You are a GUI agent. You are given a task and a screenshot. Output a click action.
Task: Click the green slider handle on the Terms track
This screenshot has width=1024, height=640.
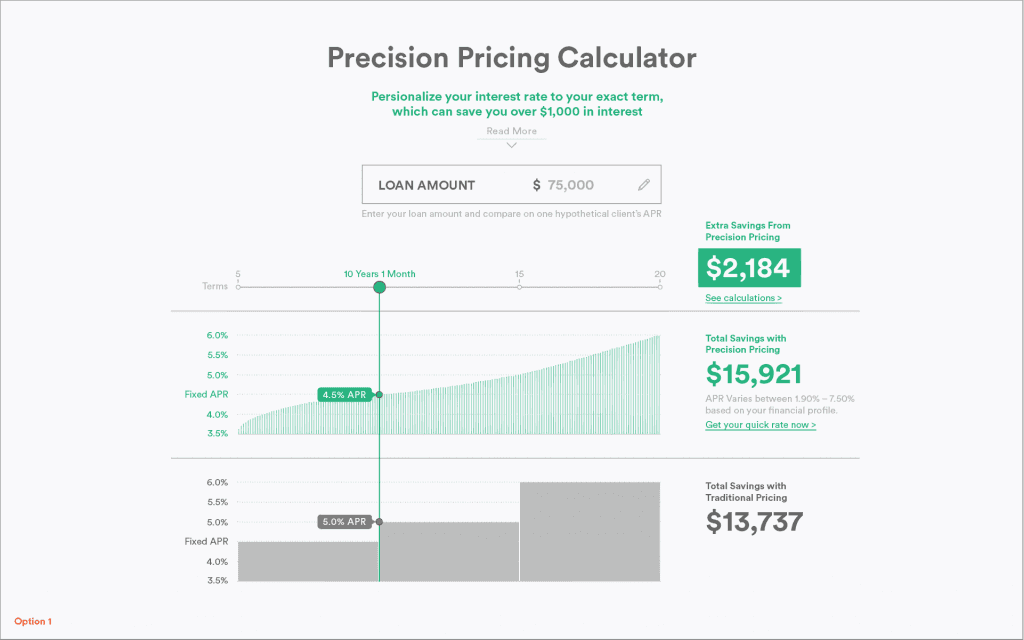pos(379,286)
